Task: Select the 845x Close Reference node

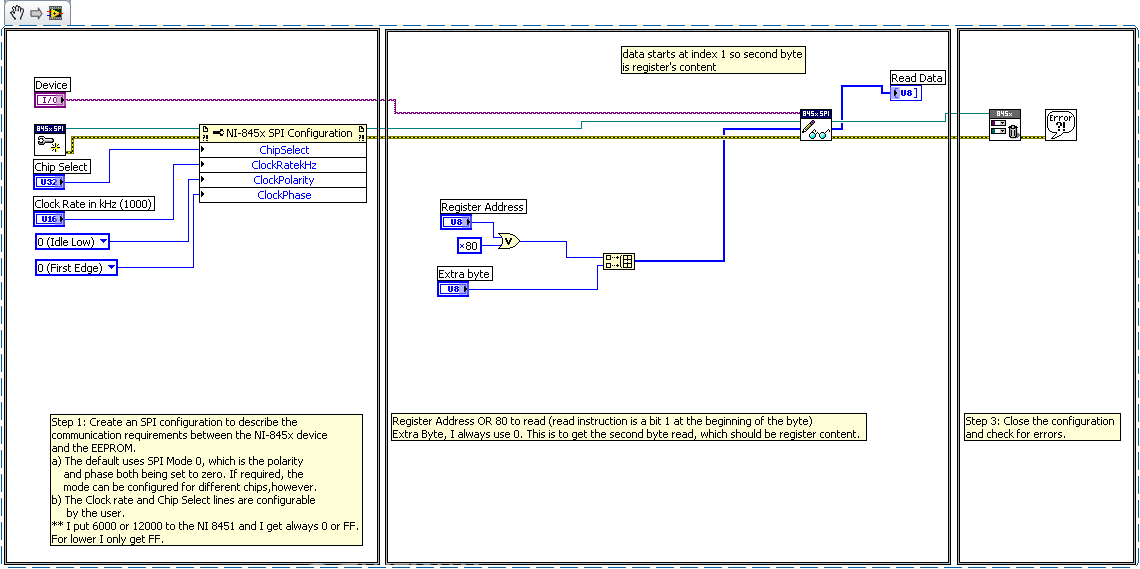Action: click(x=1005, y=125)
